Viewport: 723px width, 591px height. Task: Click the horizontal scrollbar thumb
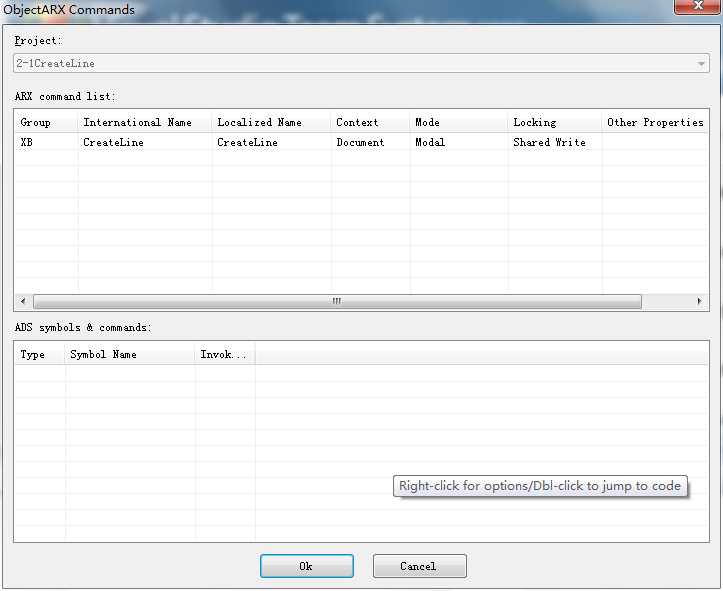337,301
